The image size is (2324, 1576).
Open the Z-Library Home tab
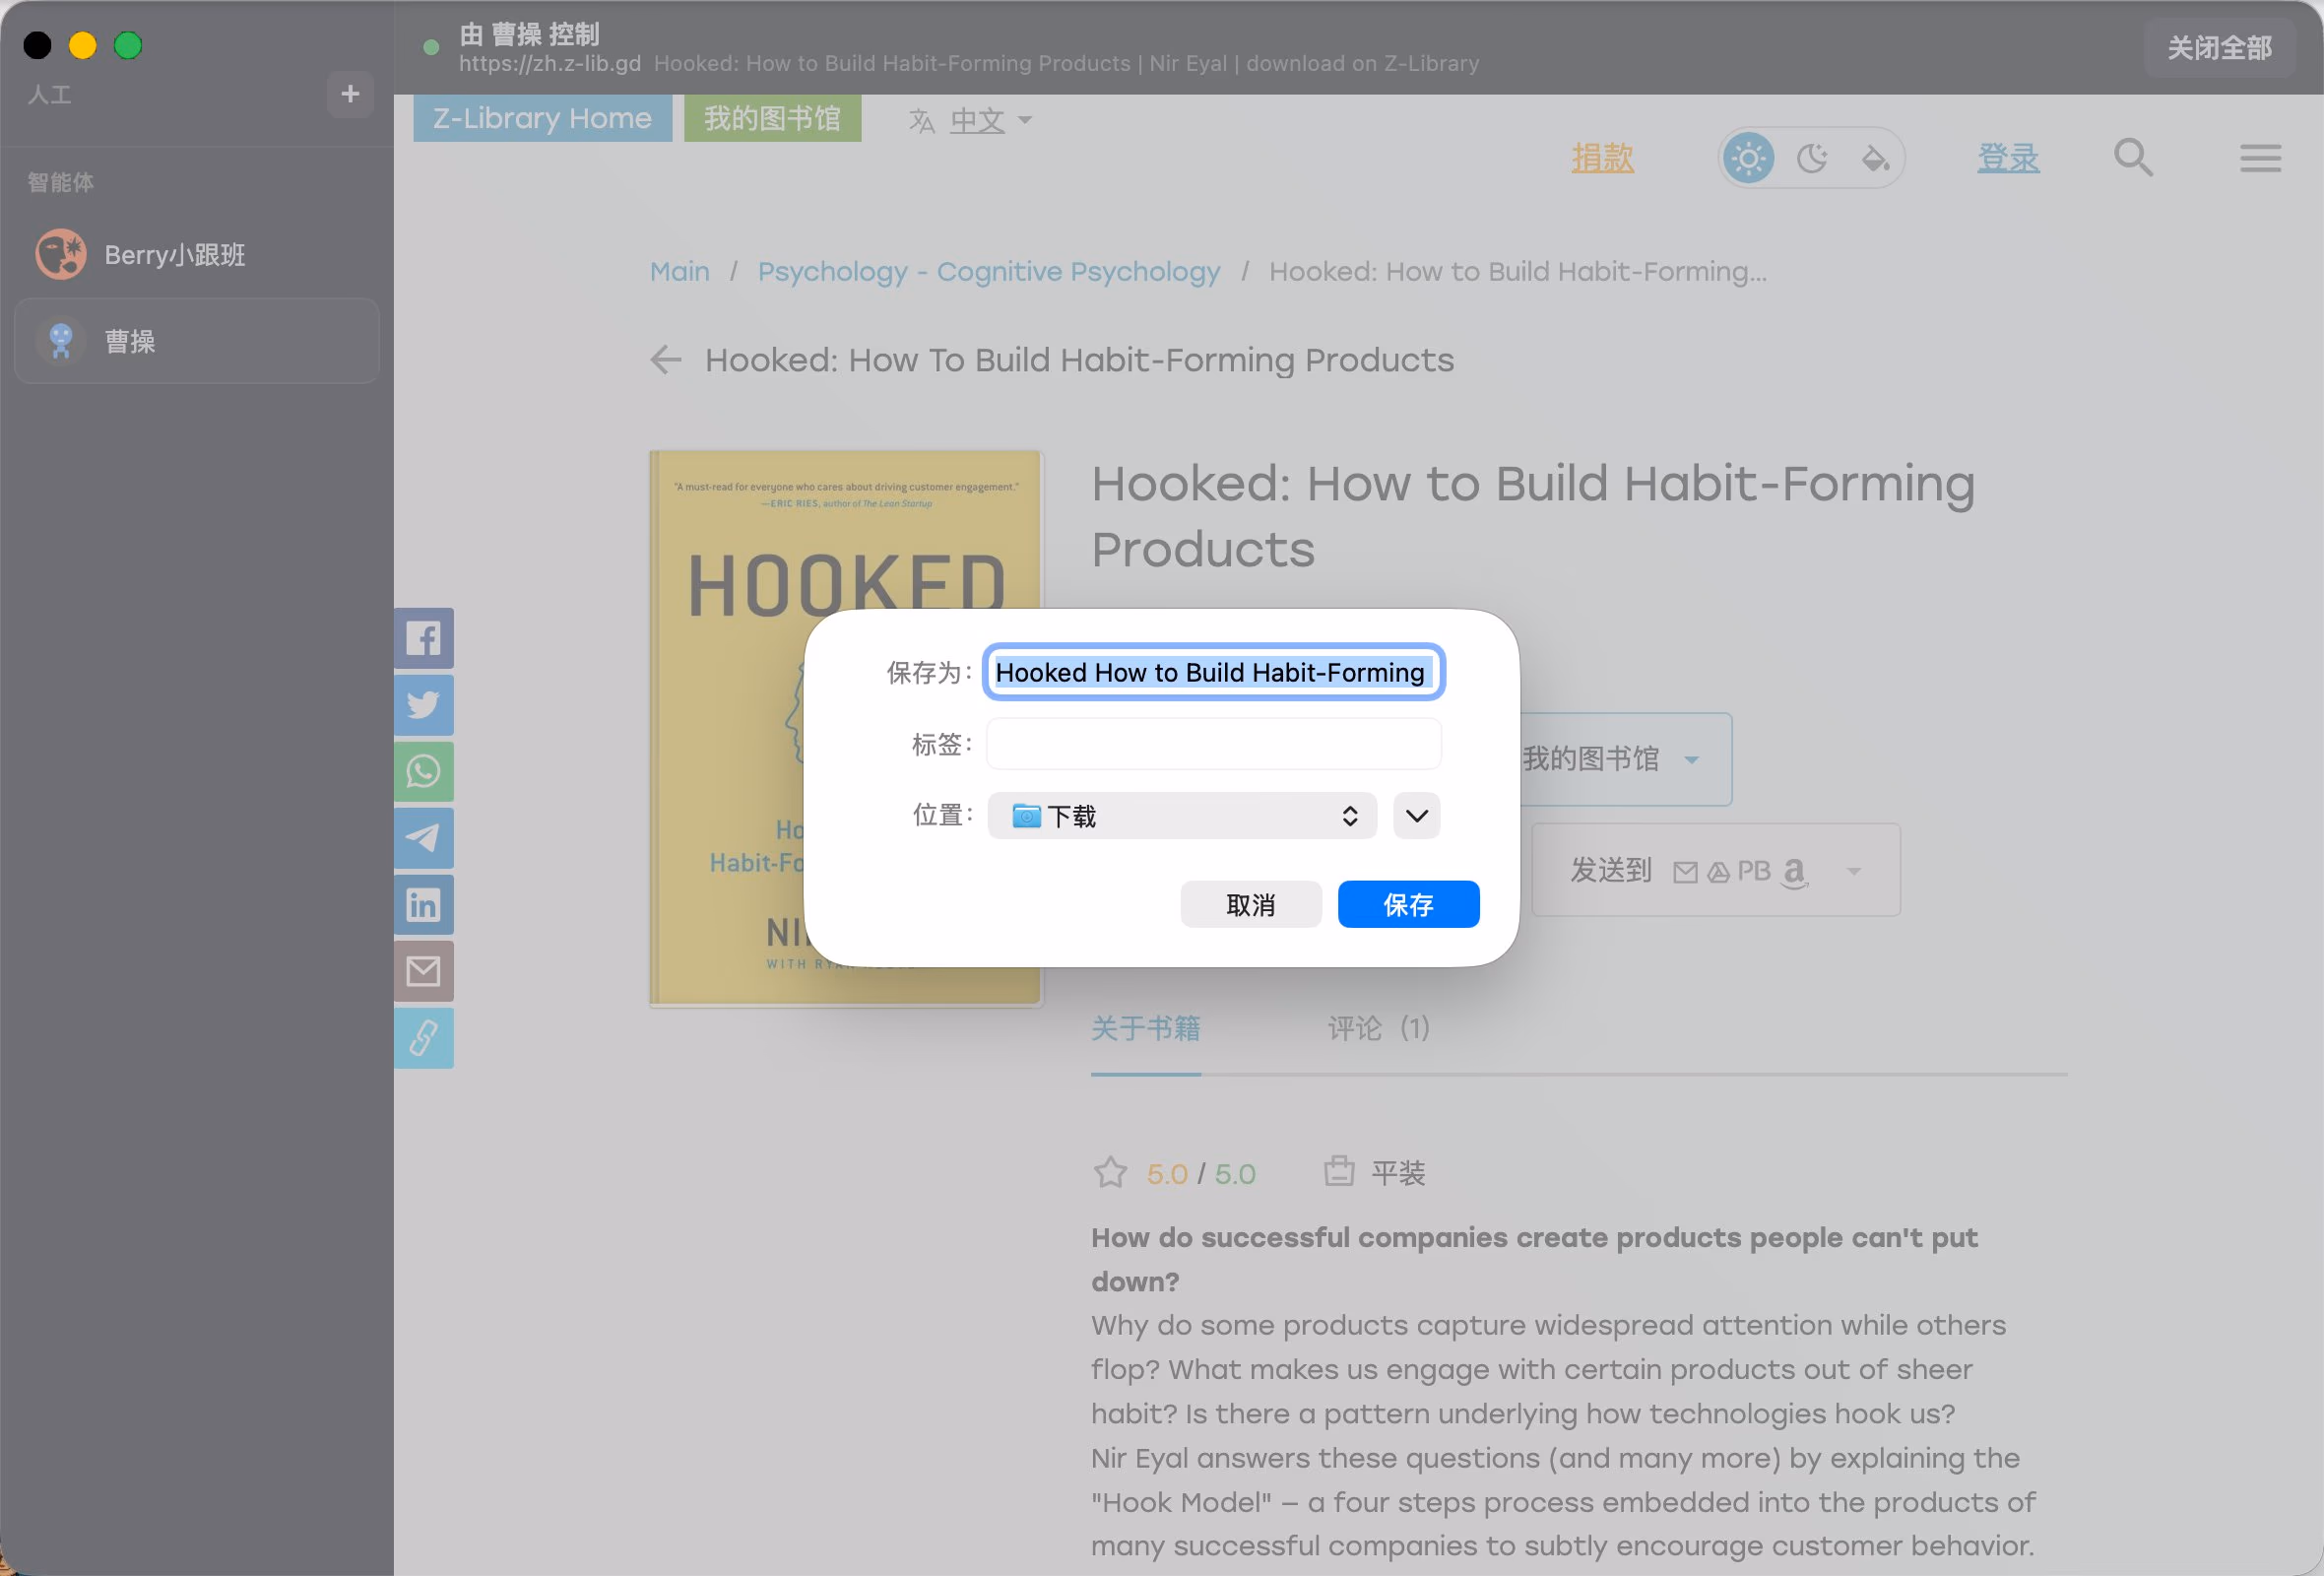[x=542, y=118]
